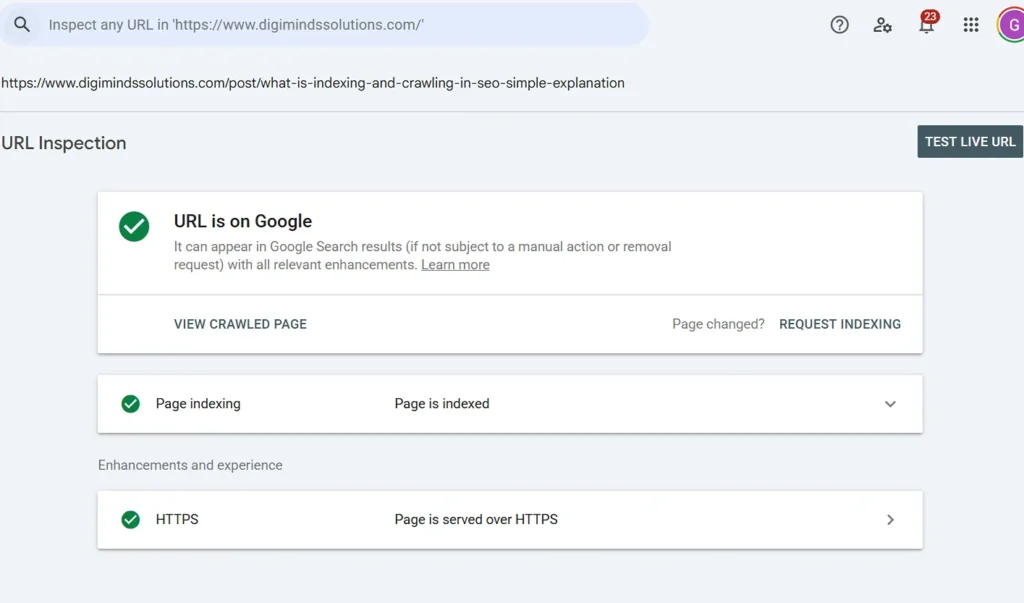Open the Help question mark icon
The image size is (1024, 603).
pos(839,25)
